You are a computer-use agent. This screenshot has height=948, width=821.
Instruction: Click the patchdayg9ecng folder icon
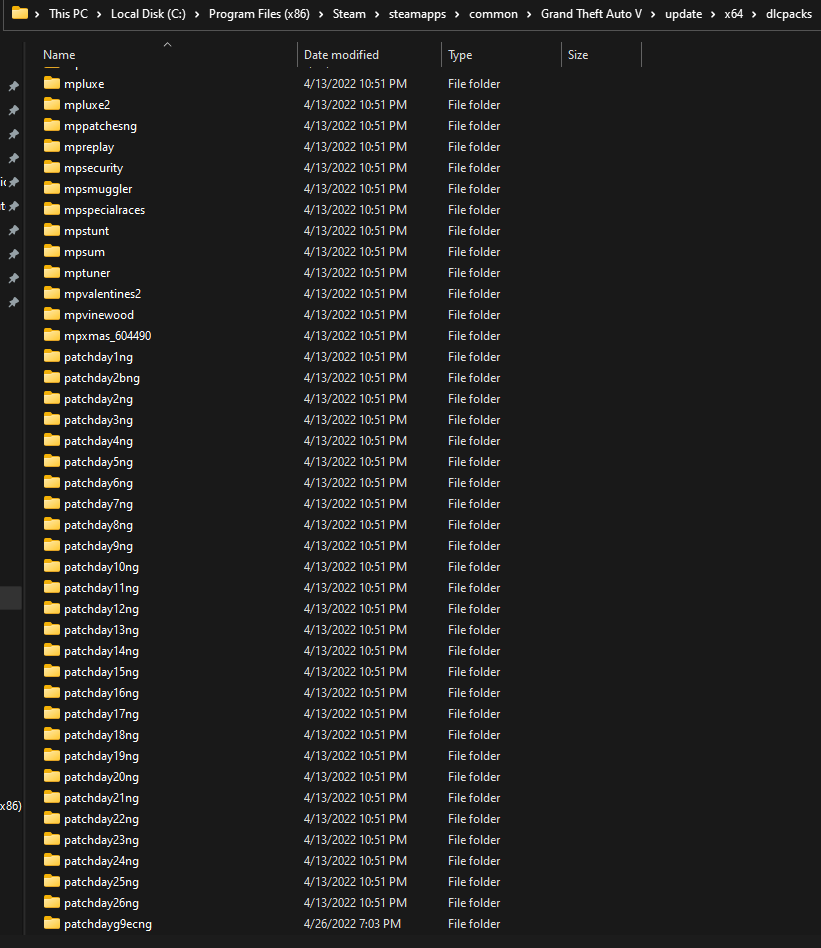pos(52,924)
